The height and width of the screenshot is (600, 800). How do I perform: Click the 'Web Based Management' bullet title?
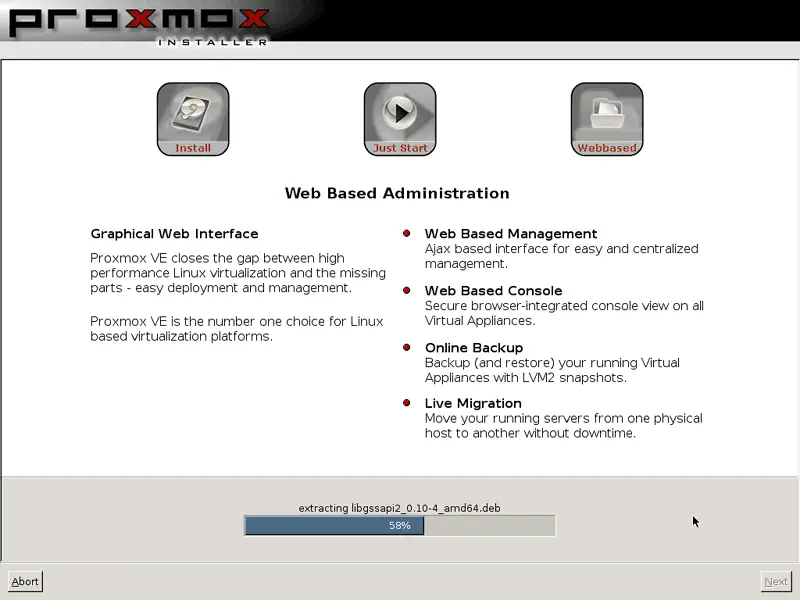click(x=511, y=234)
